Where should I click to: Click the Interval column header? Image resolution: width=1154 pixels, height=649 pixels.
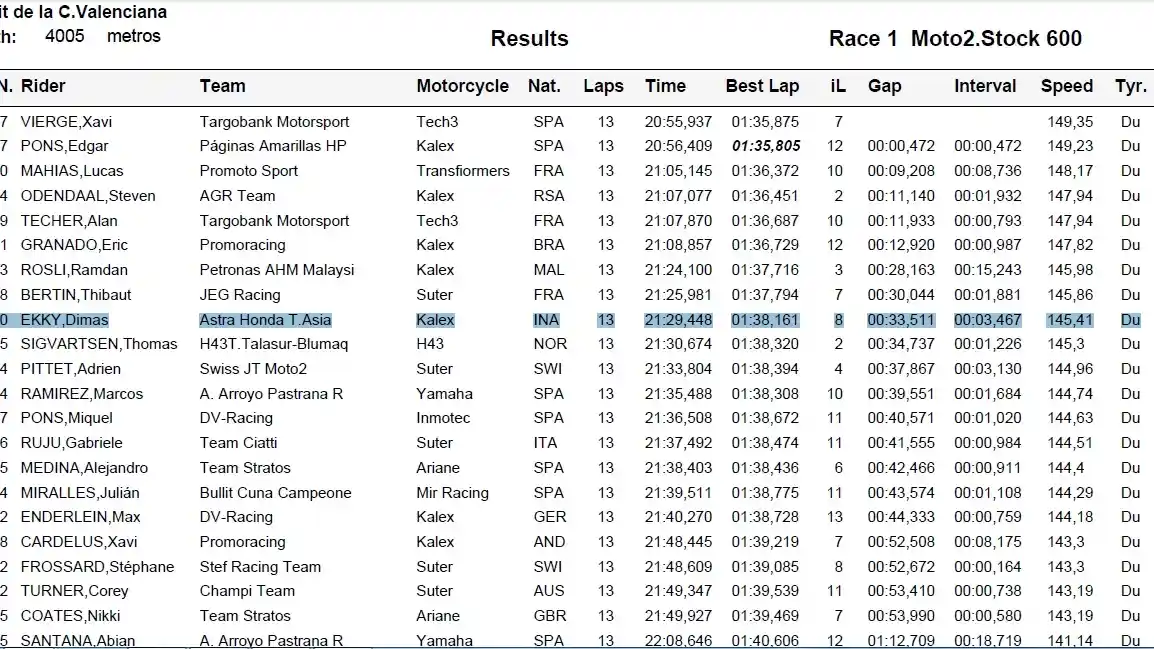click(985, 86)
